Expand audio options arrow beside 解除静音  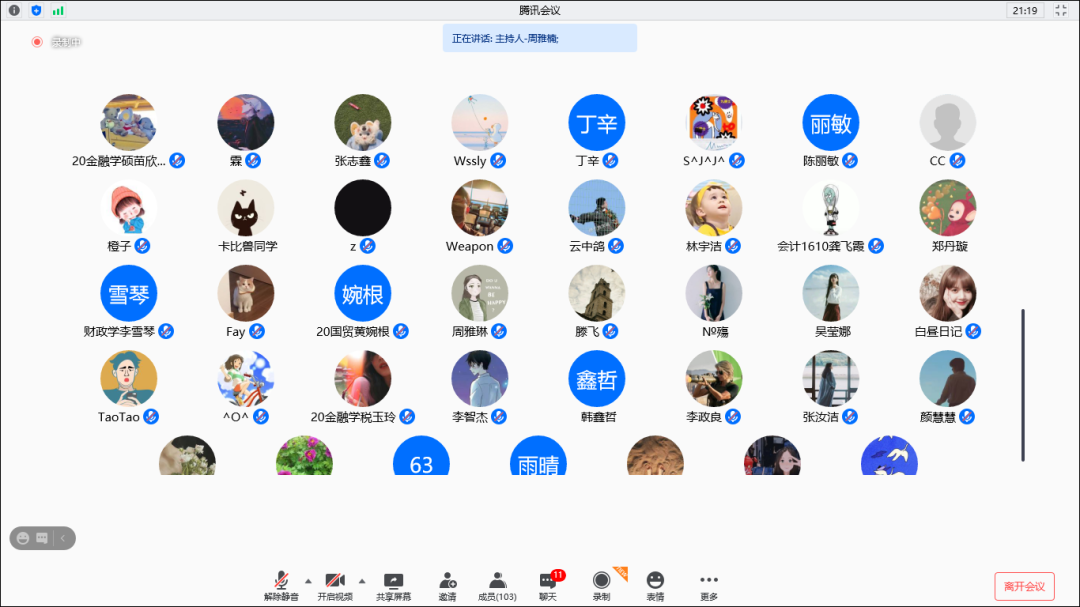(308, 580)
